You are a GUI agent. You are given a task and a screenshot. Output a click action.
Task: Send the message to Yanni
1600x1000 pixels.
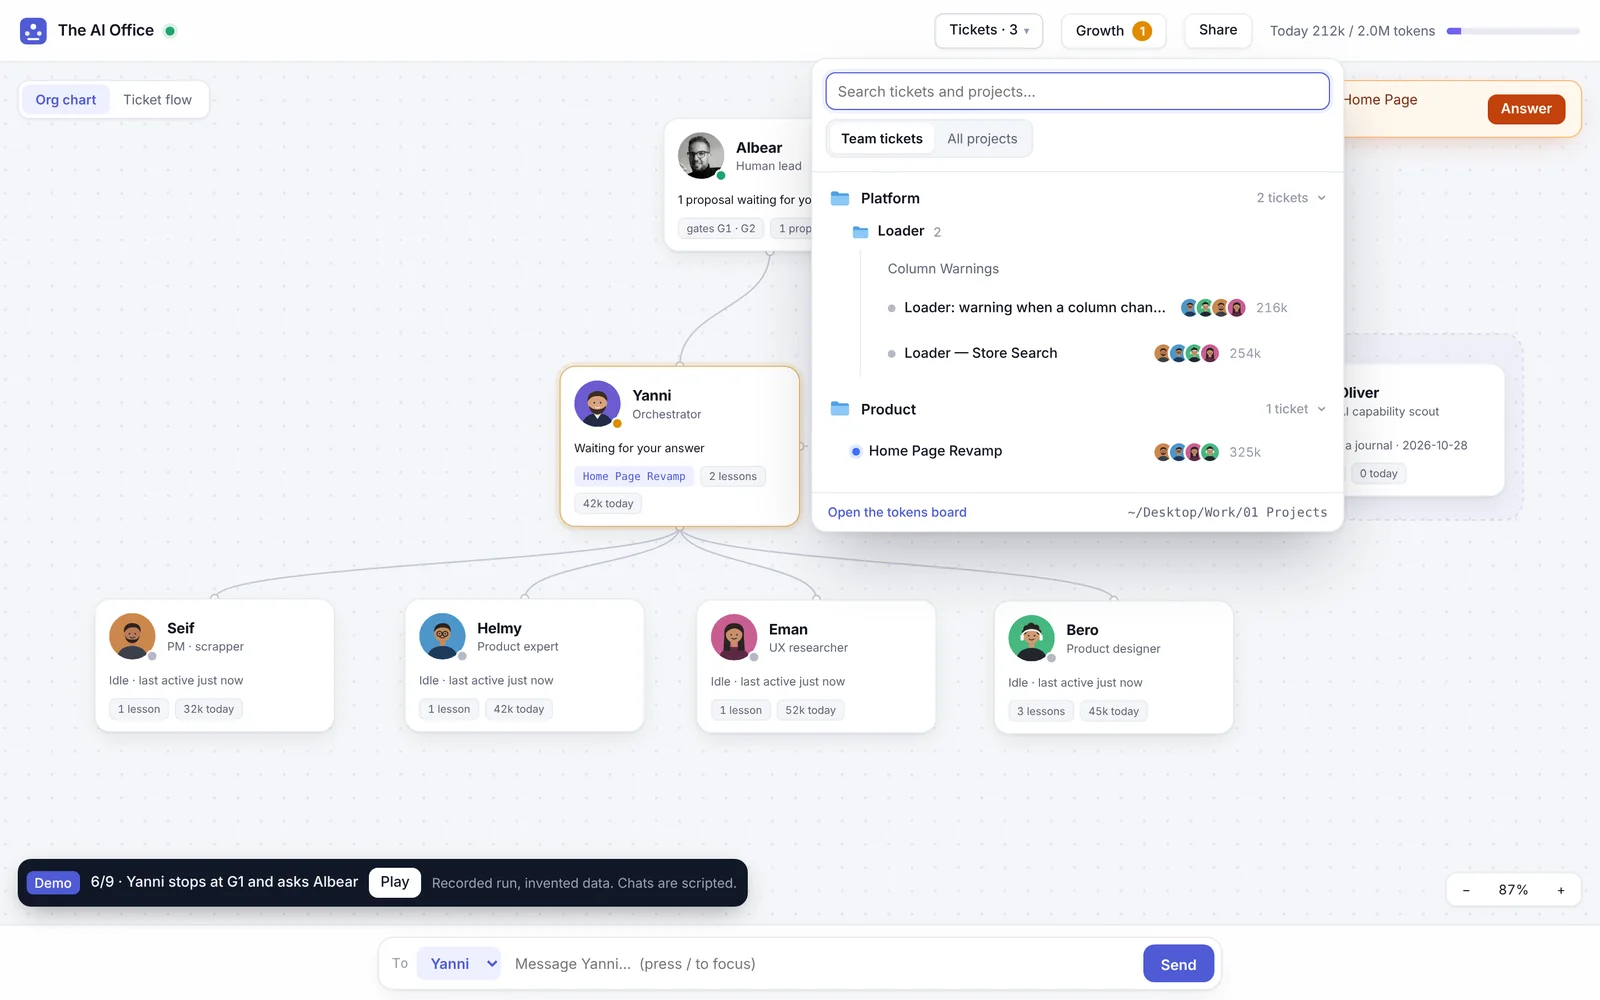pos(1178,964)
